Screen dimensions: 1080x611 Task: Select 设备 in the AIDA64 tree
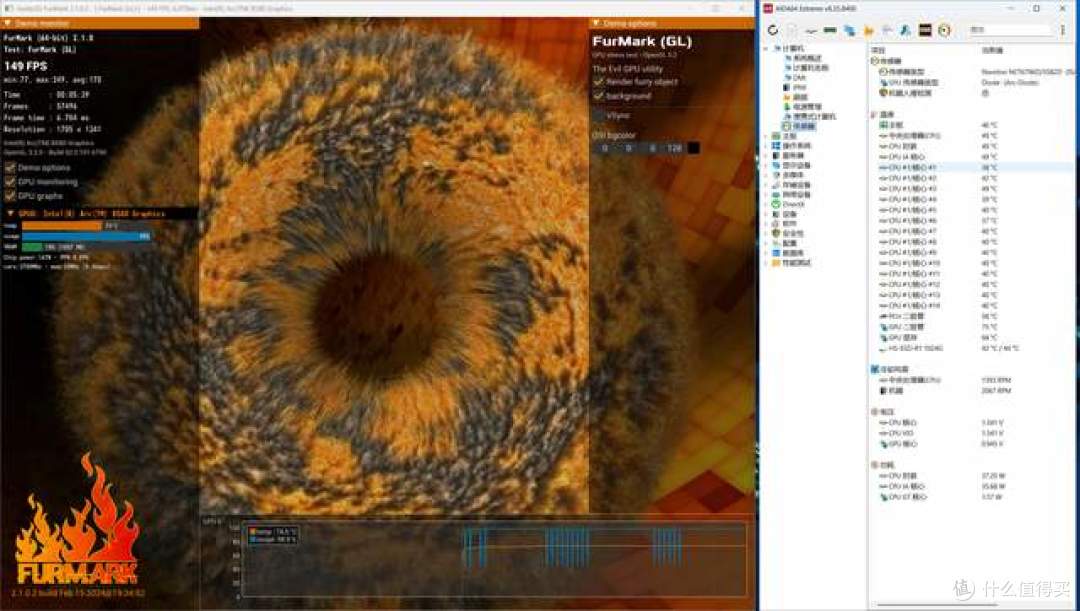click(x=789, y=214)
